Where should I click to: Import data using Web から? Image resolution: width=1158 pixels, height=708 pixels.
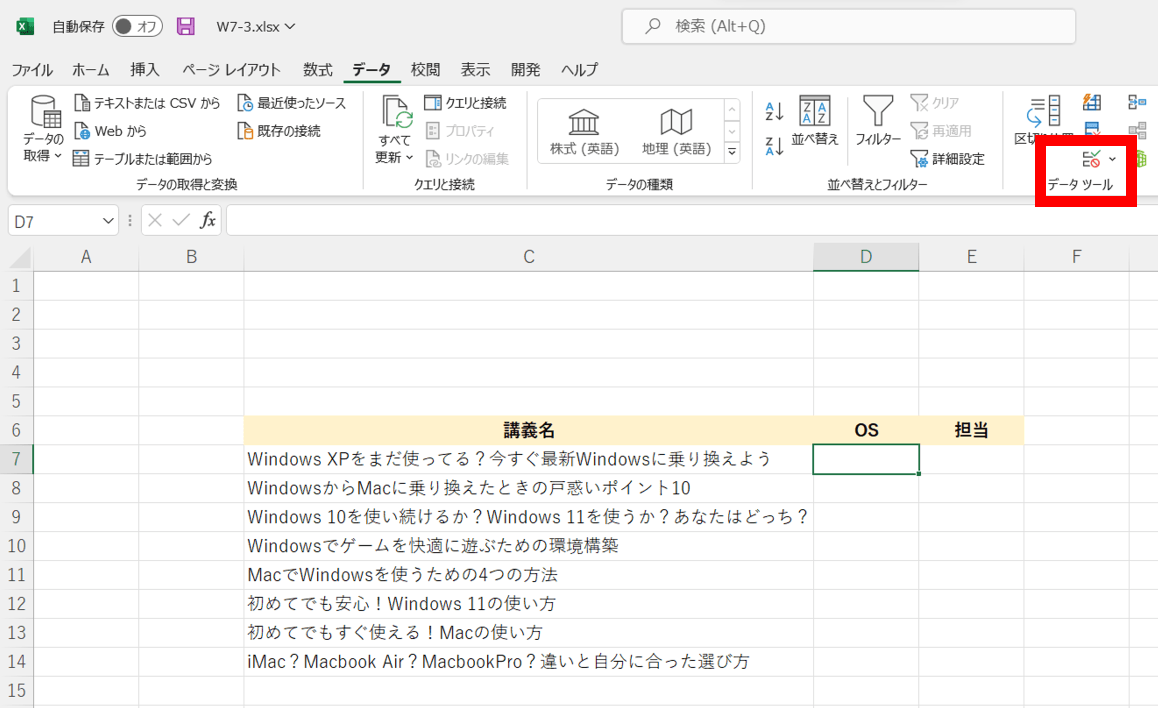tap(110, 131)
